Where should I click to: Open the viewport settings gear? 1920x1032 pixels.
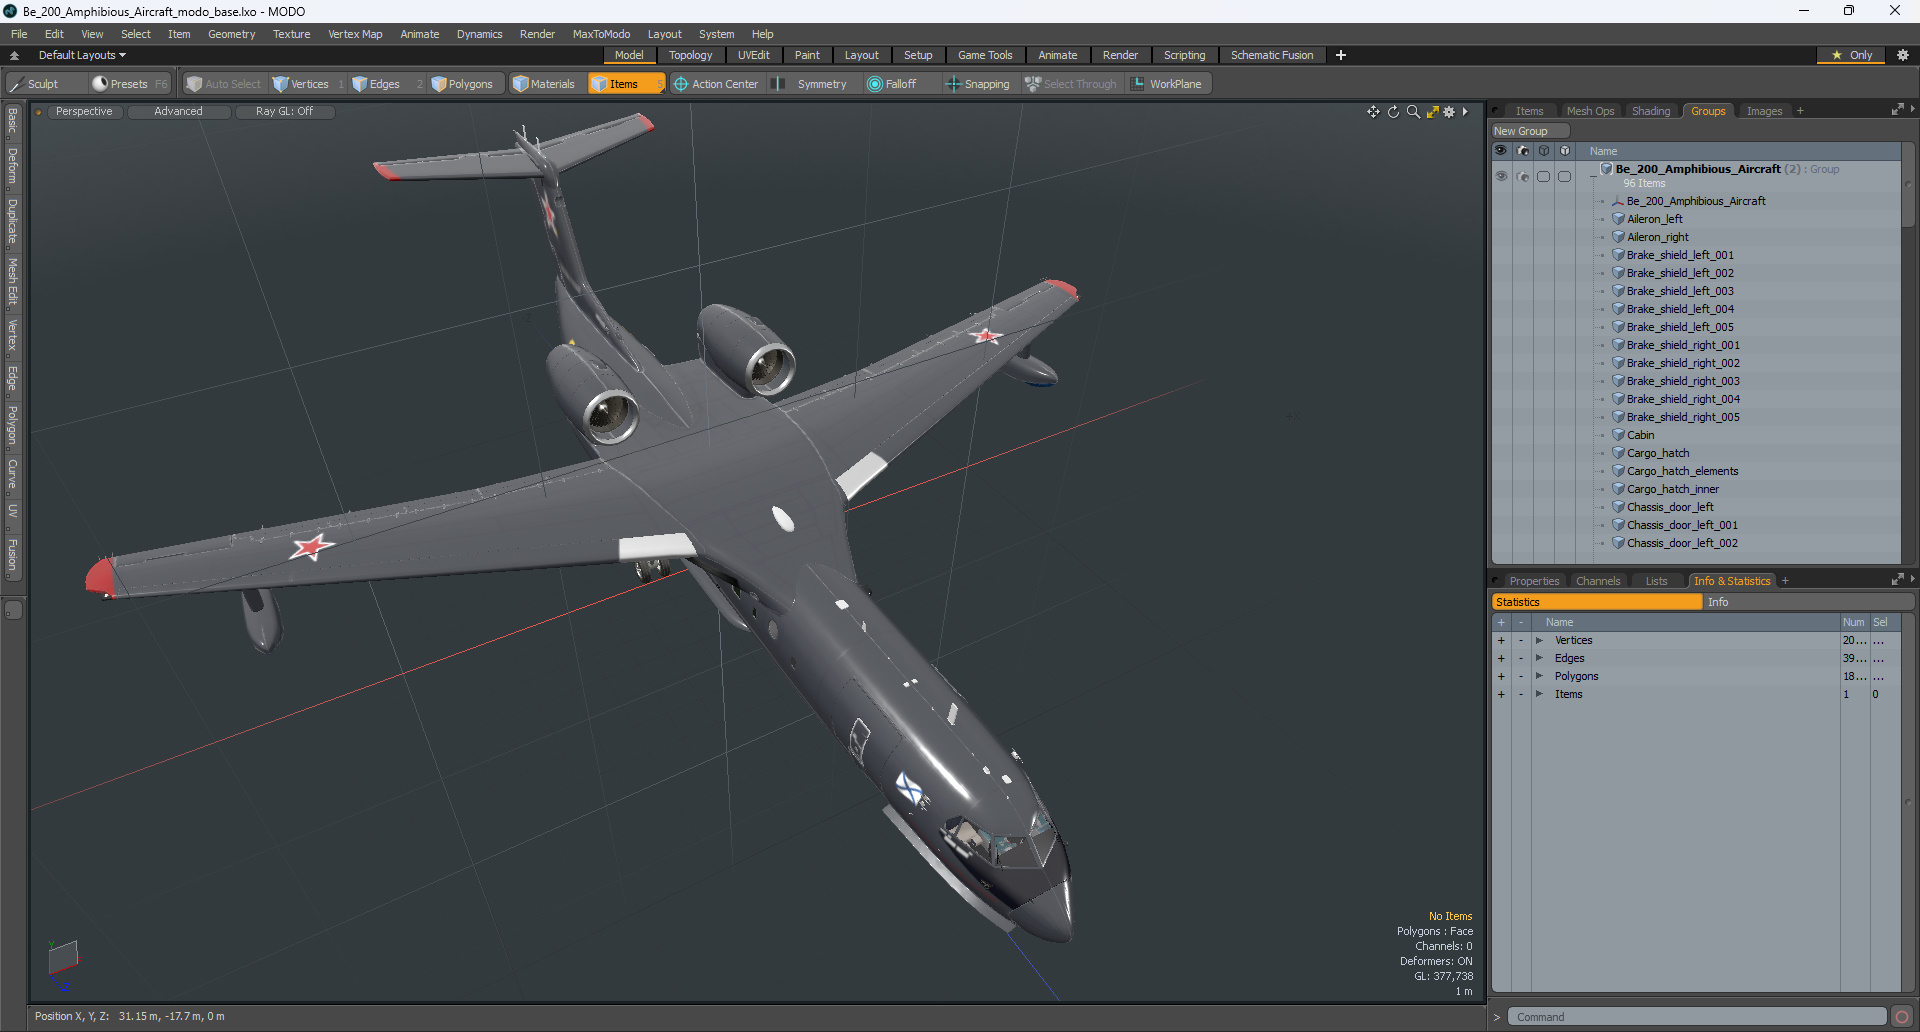click(x=1449, y=112)
